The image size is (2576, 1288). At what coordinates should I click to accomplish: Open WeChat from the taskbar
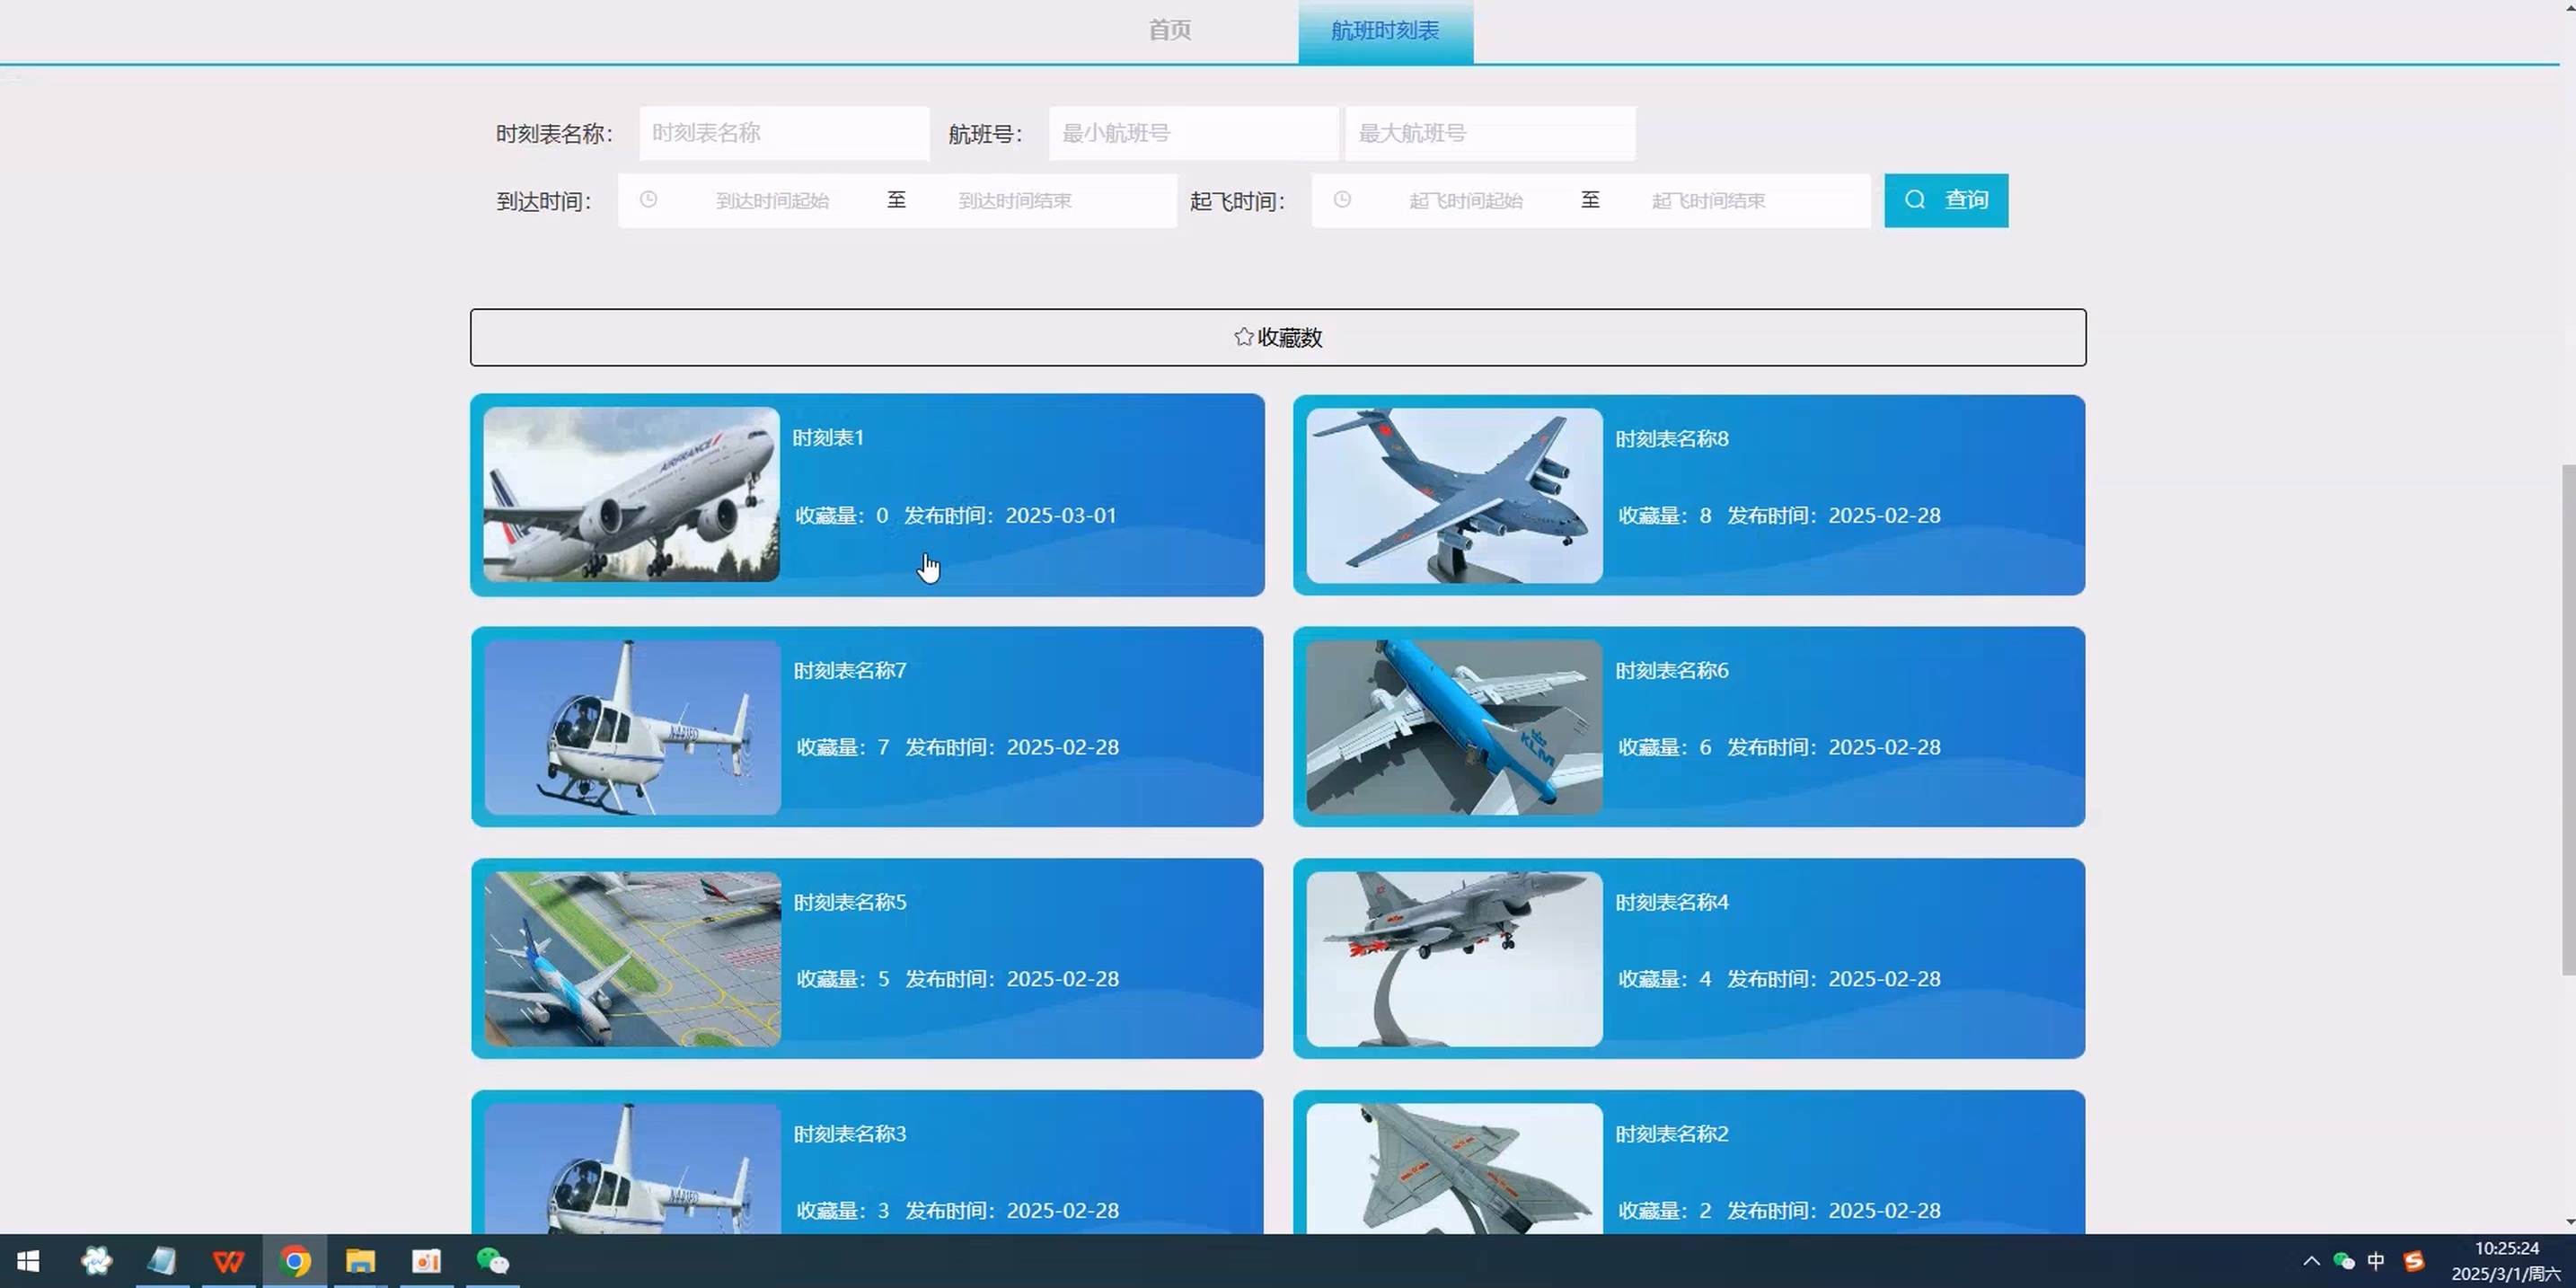click(492, 1261)
